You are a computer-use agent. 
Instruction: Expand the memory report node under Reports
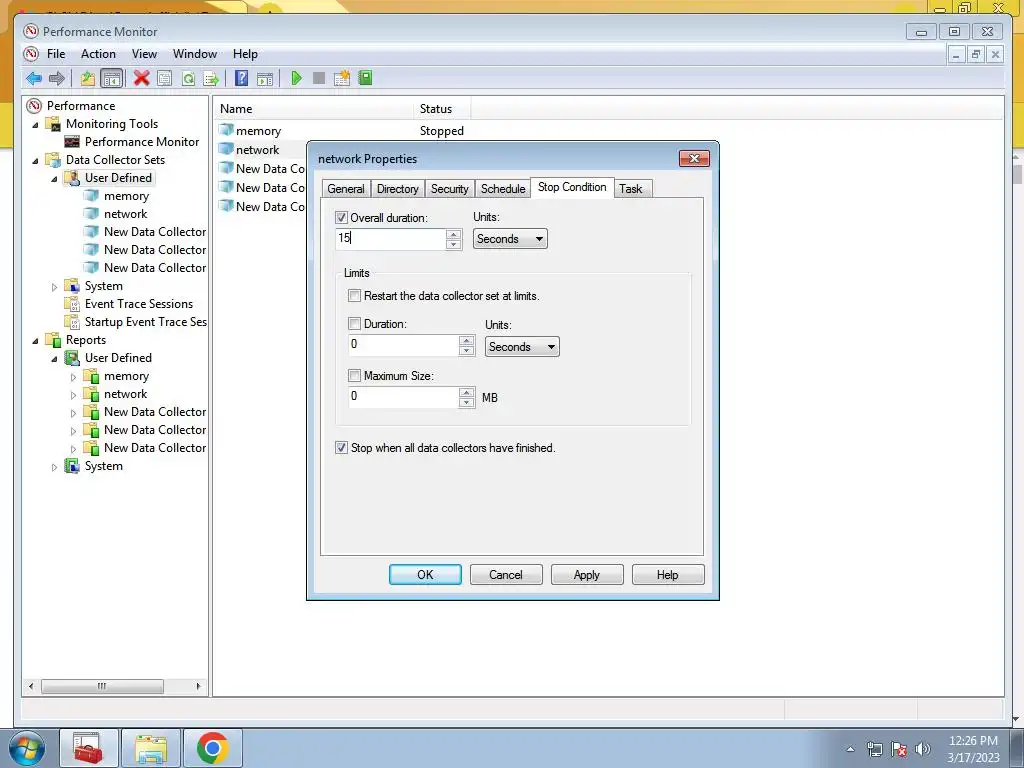[x=73, y=377]
